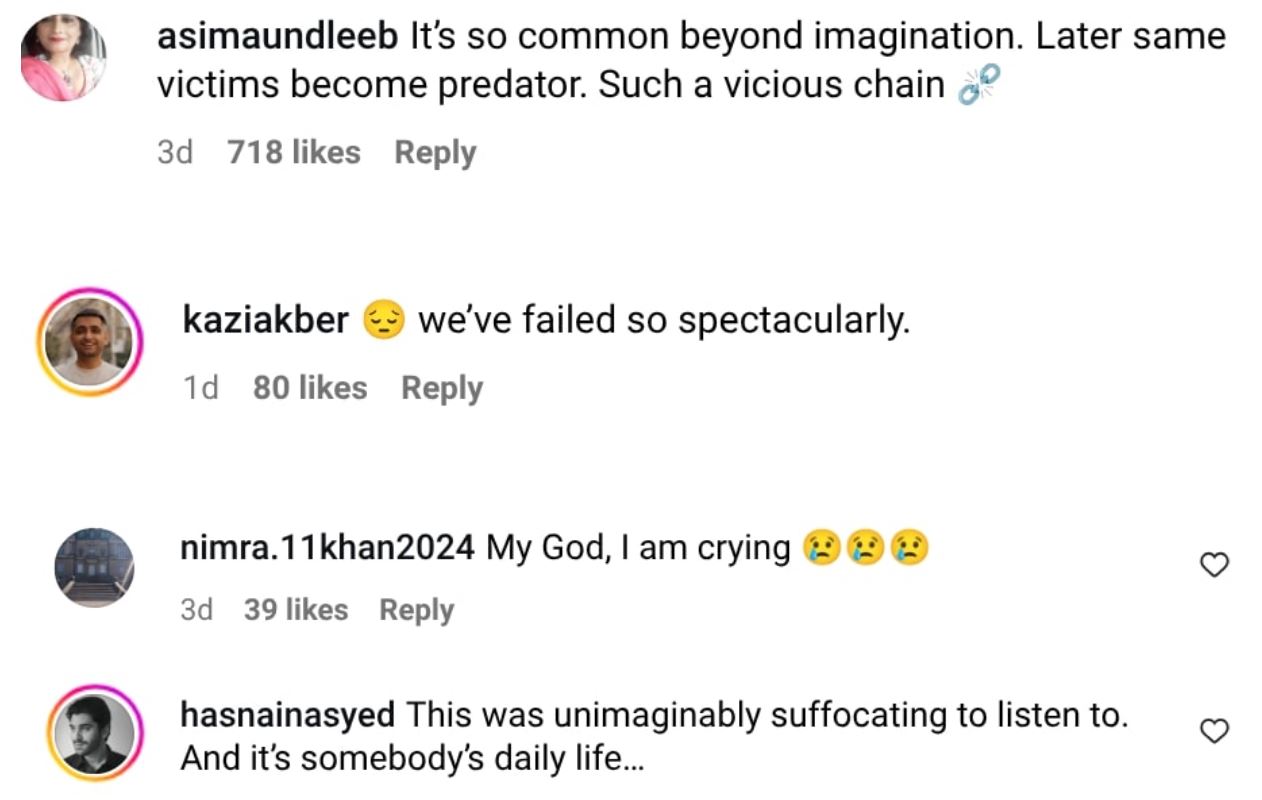This screenshot has width=1262, height=800.
Task: View the 80 likes list
Action: click(310, 388)
